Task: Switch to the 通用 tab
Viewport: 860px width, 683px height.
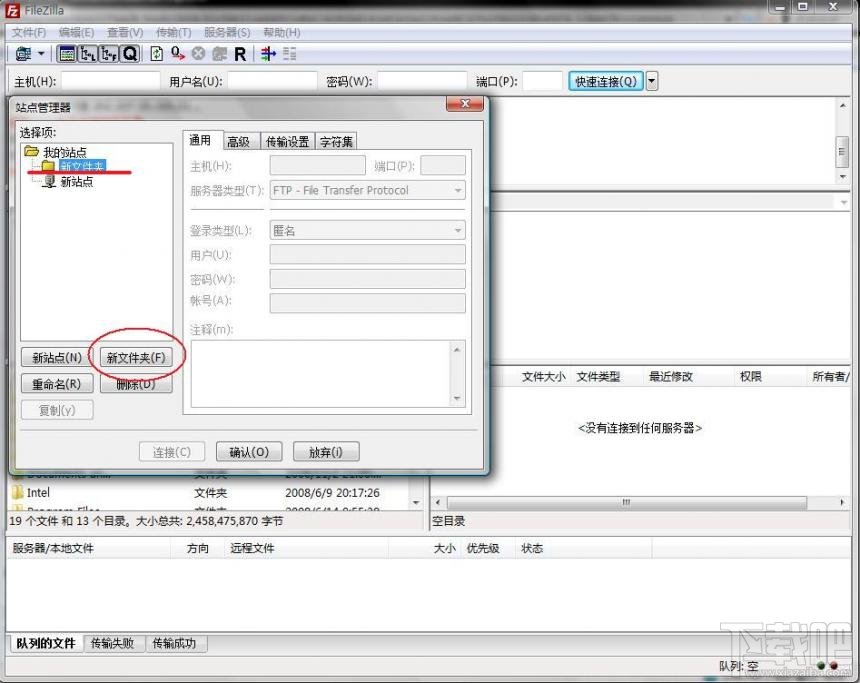Action: point(200,140)
